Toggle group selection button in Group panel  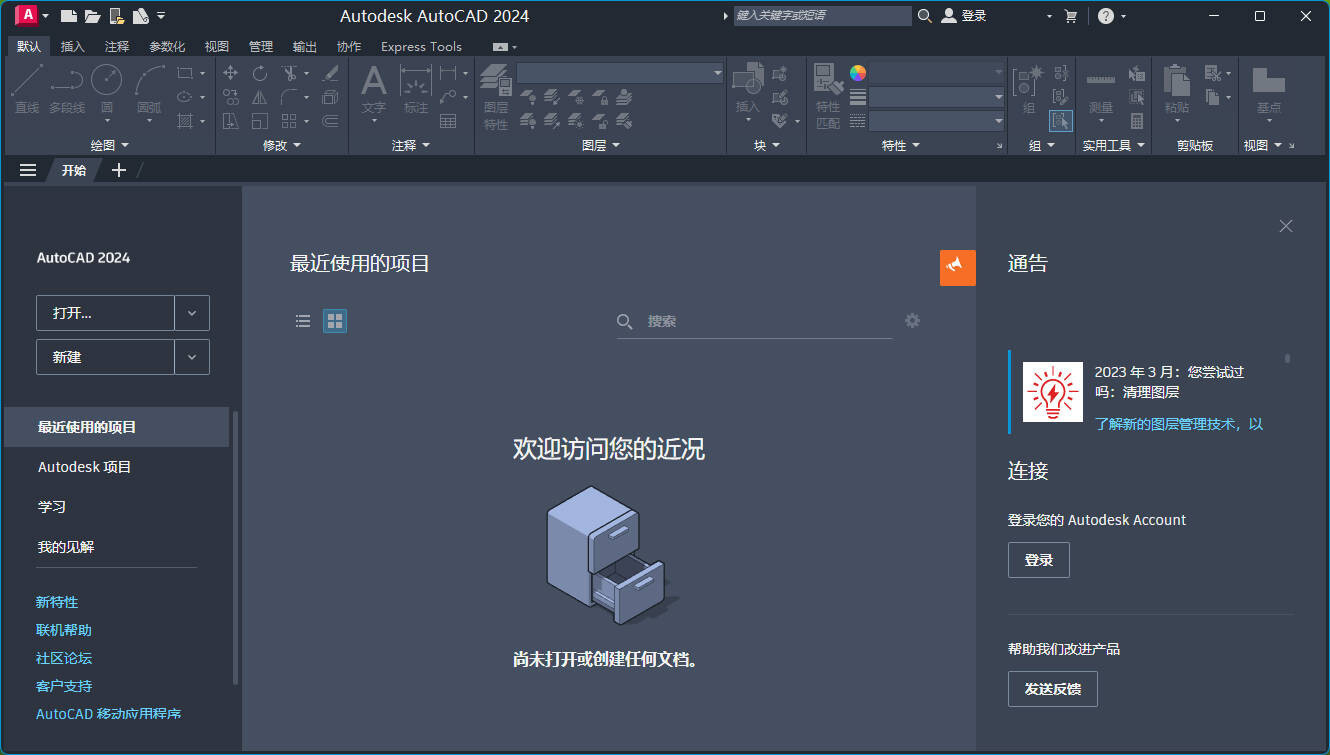tap(1061, 121)
